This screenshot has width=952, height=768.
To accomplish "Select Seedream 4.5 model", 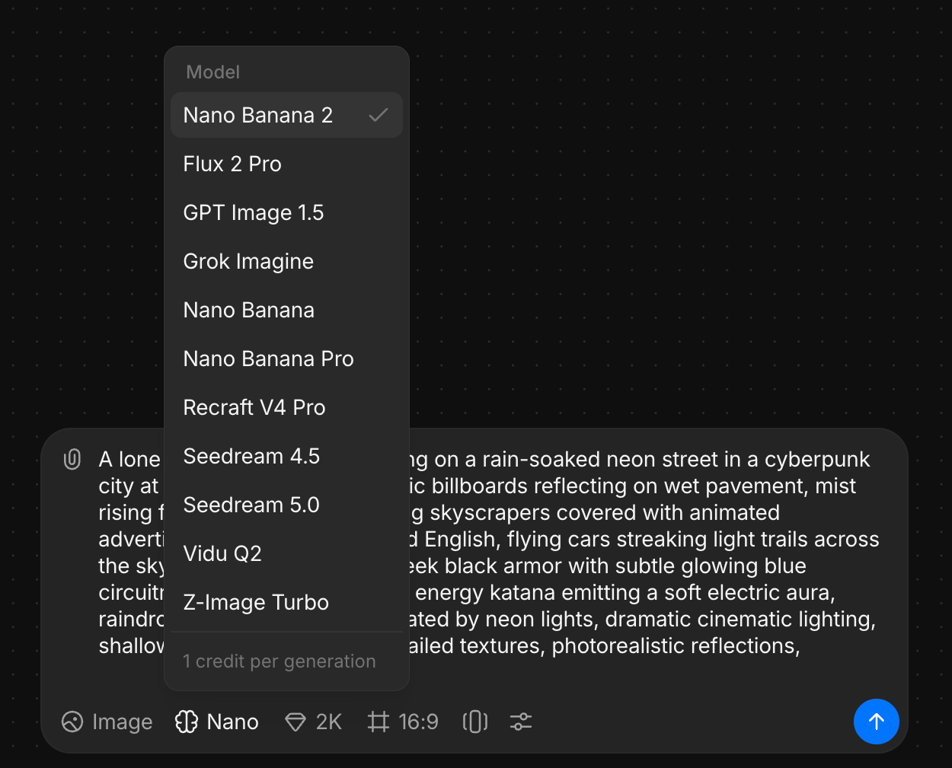I will point(287,456).
